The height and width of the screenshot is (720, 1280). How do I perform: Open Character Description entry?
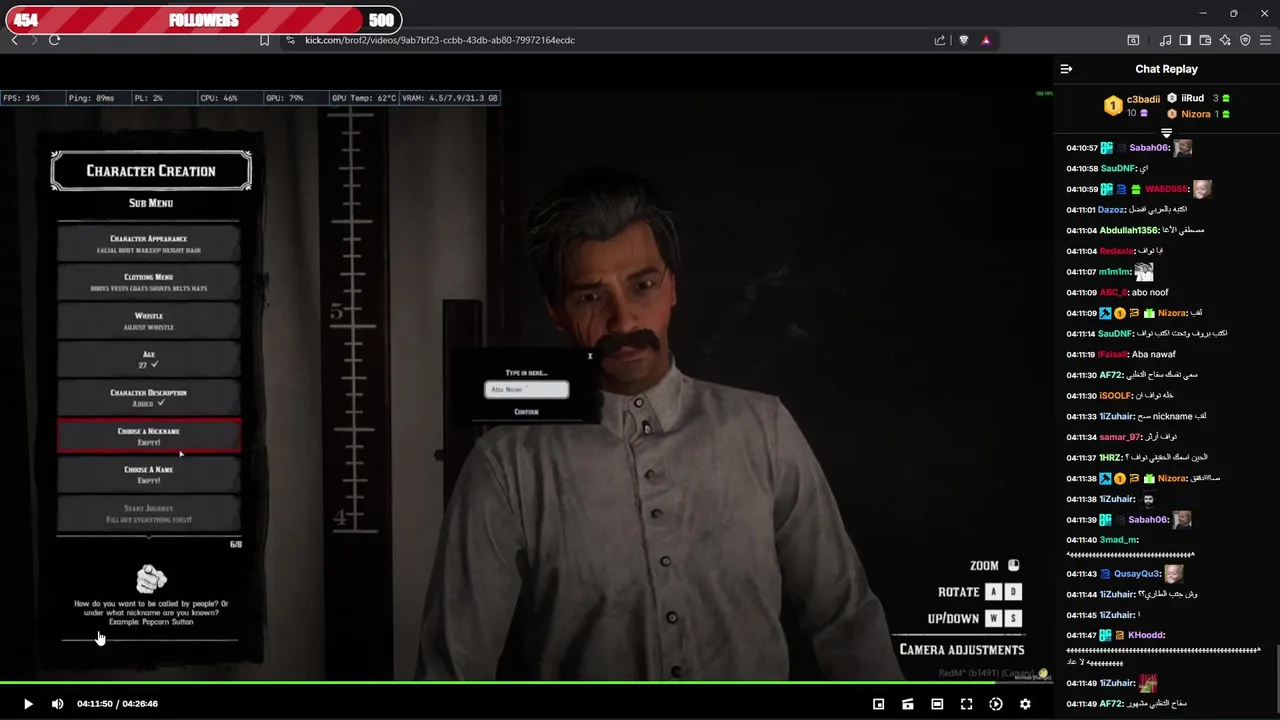(x=149, y=398)
